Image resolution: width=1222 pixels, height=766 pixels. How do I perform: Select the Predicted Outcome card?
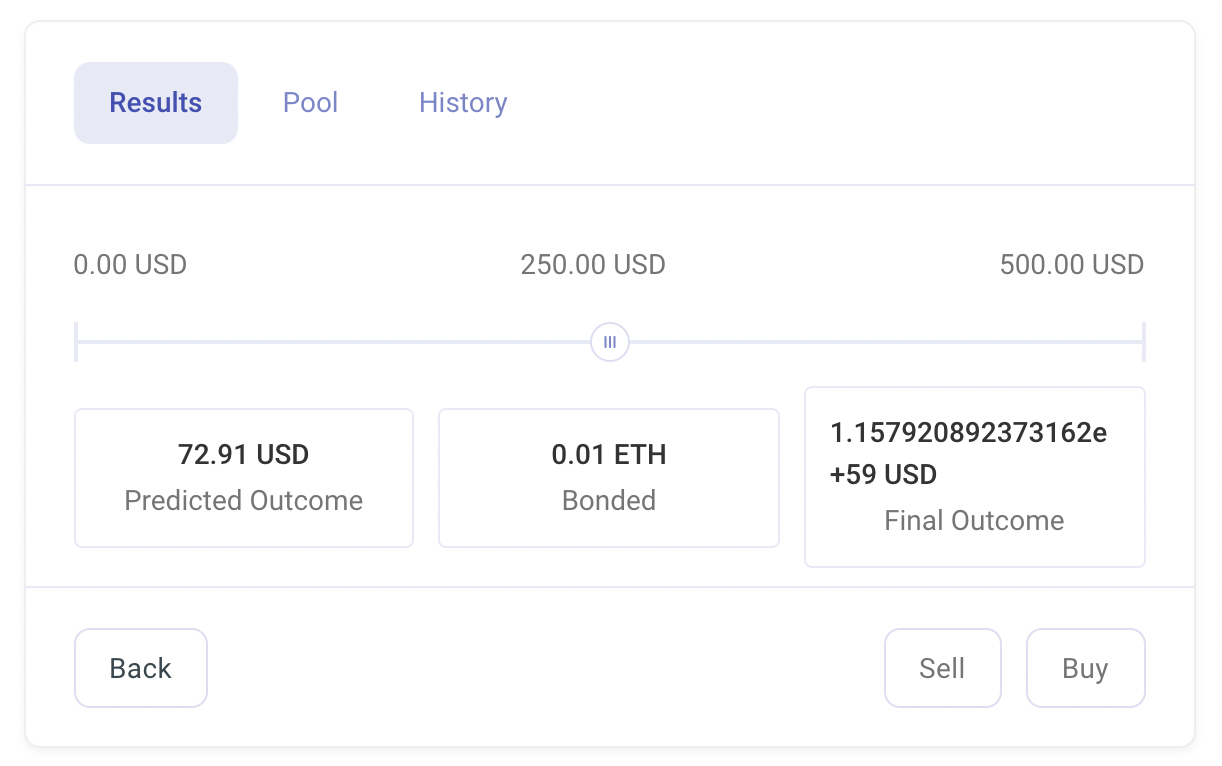(x=243, y=477)
